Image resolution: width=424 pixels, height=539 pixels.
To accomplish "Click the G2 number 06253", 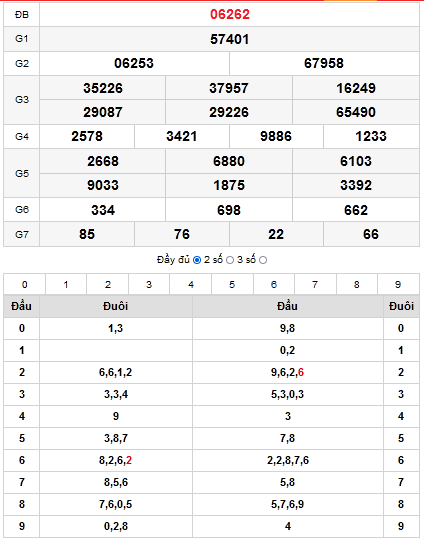I will pyautogui.click(x=134, y=63).
